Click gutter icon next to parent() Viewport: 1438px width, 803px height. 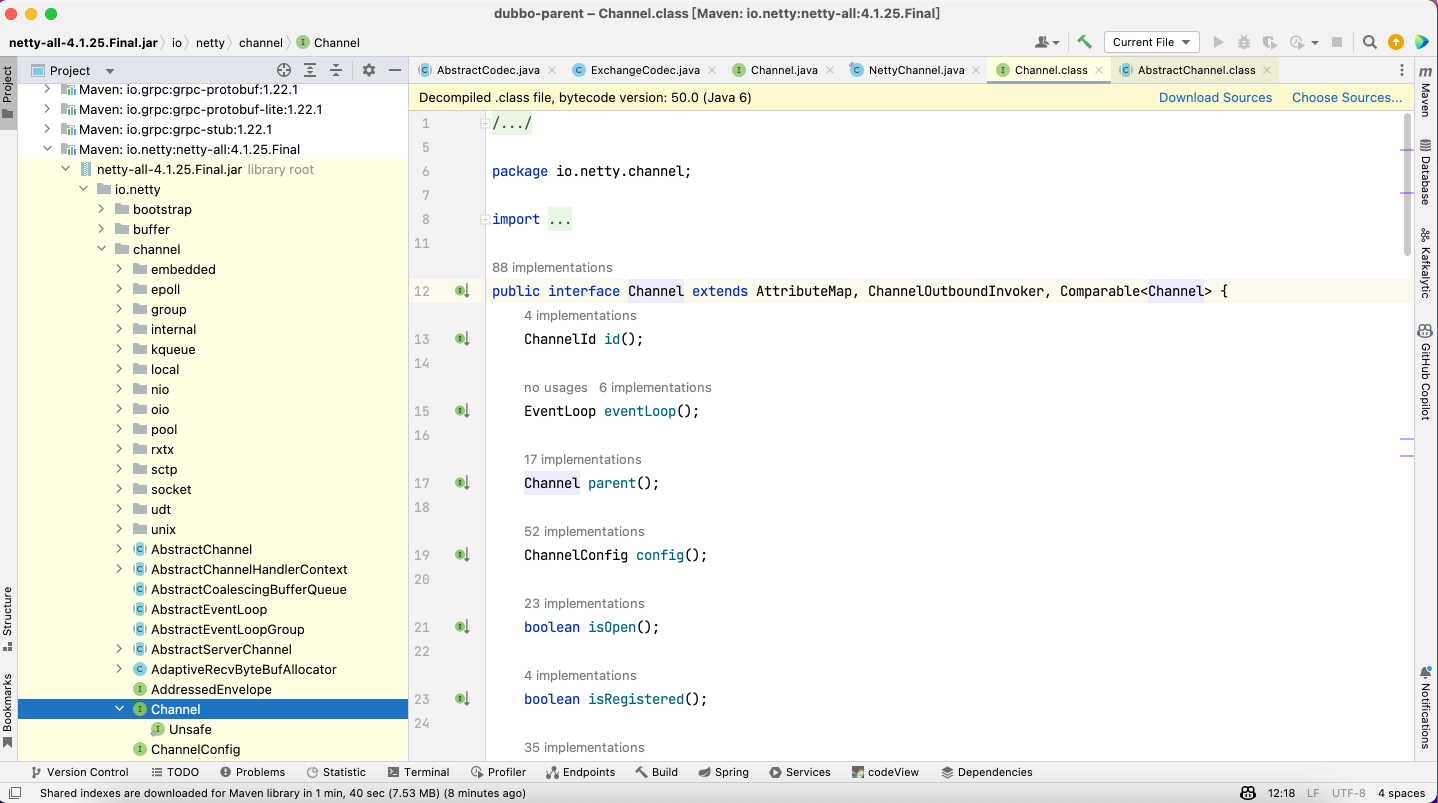click(462, 483)
